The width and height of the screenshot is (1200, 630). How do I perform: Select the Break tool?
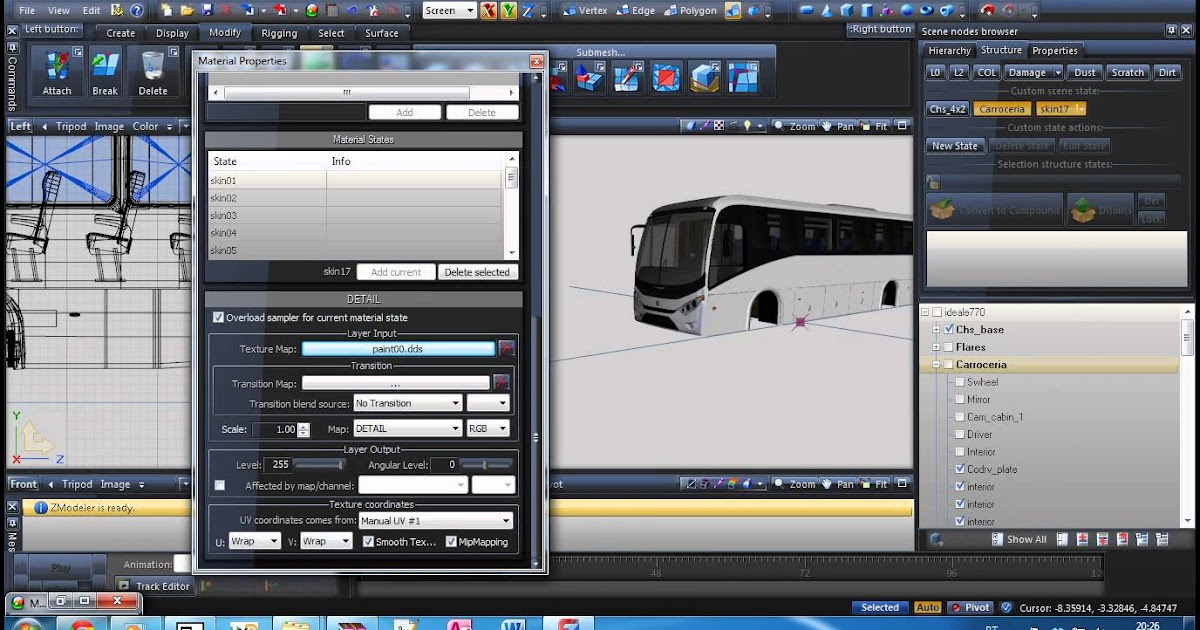[x=104, y=72]
